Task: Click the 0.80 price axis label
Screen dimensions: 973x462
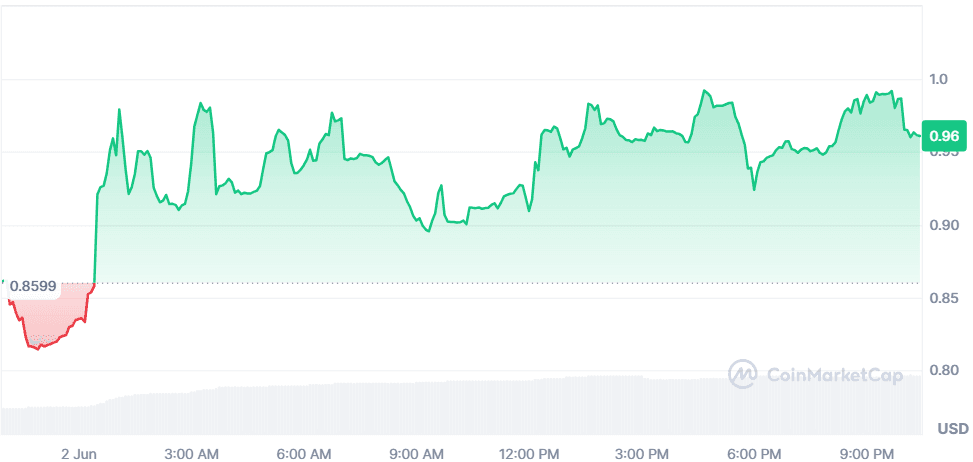Action: 945,371
